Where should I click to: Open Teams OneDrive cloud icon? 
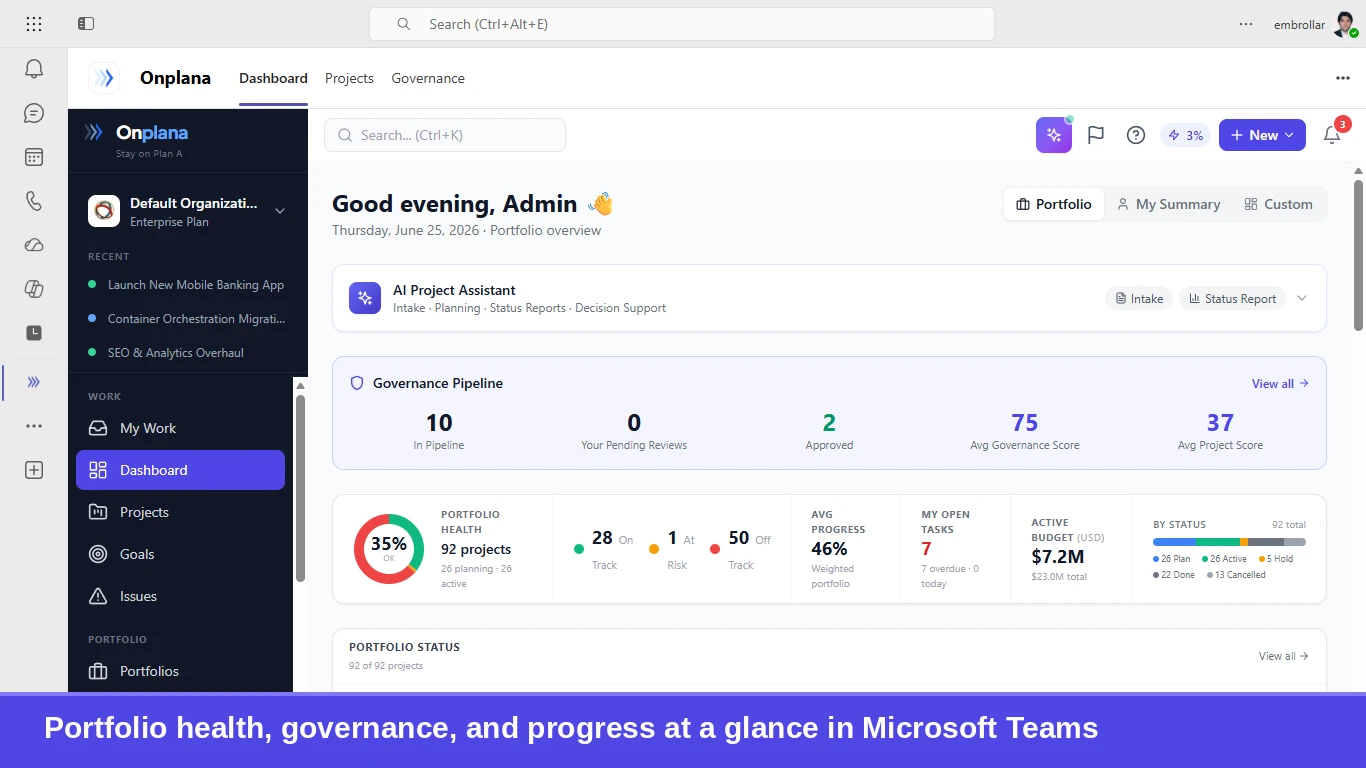coord(34,245)
